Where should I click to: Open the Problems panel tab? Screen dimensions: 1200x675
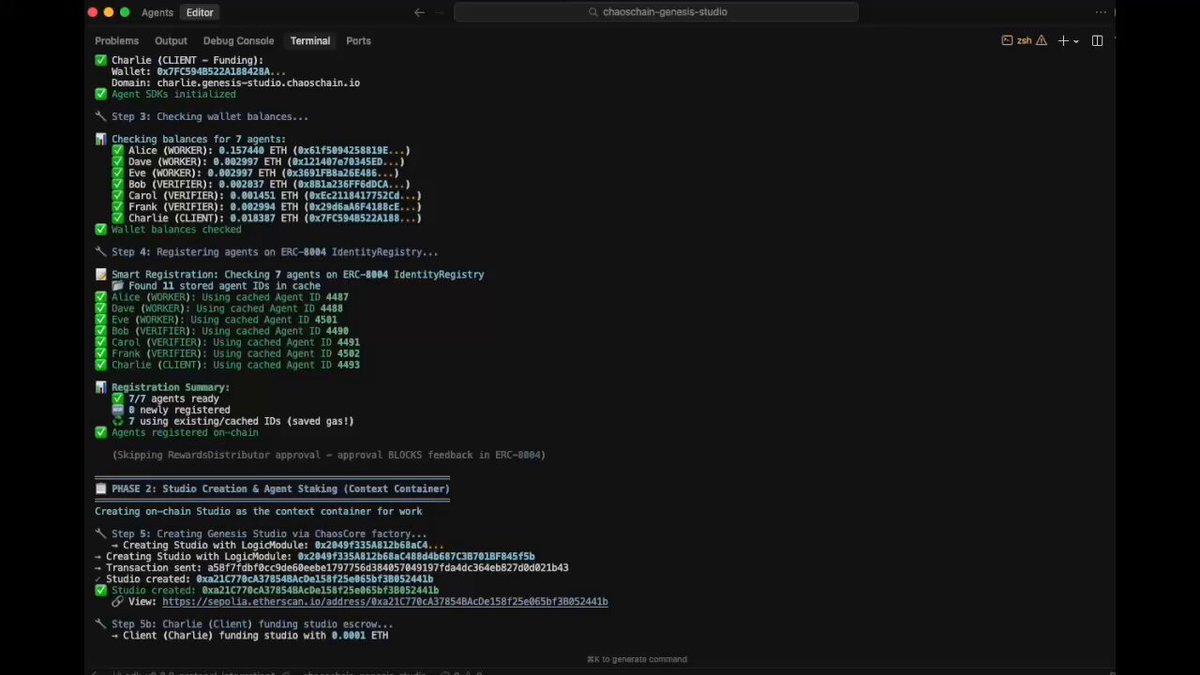pos(117,41)
